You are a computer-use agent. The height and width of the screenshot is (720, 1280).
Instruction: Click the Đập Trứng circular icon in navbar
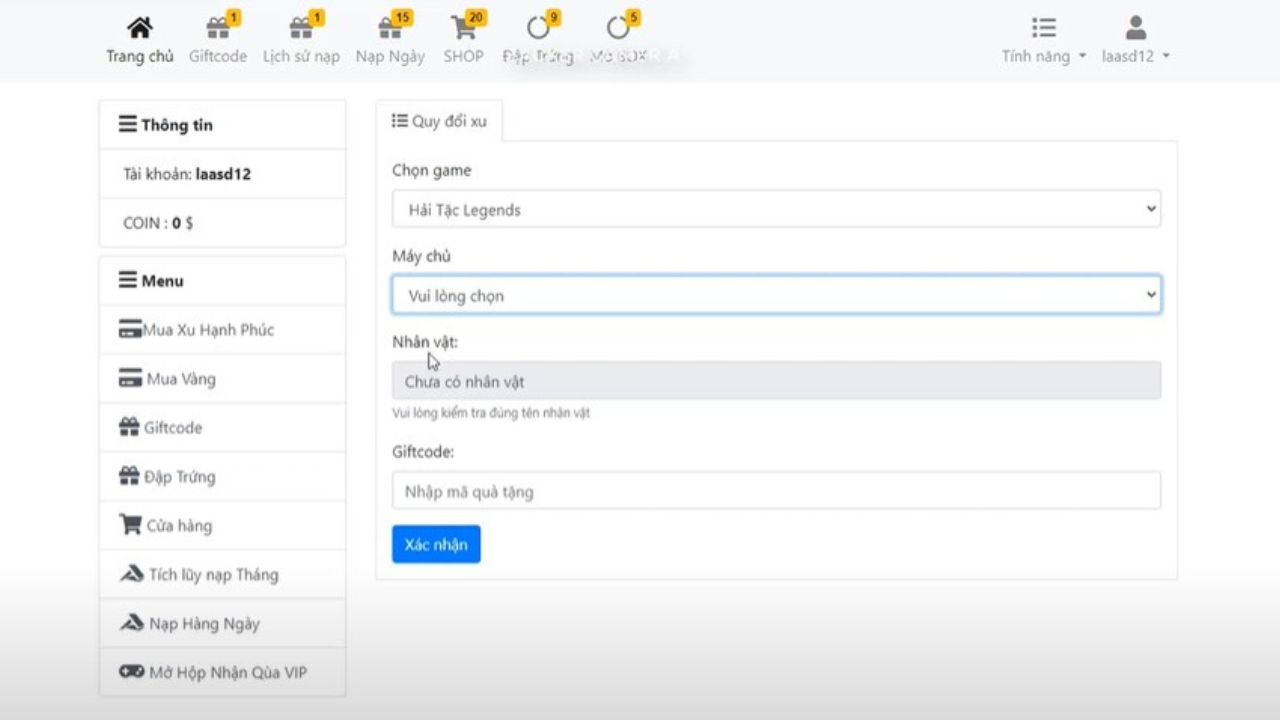[539, 28]
